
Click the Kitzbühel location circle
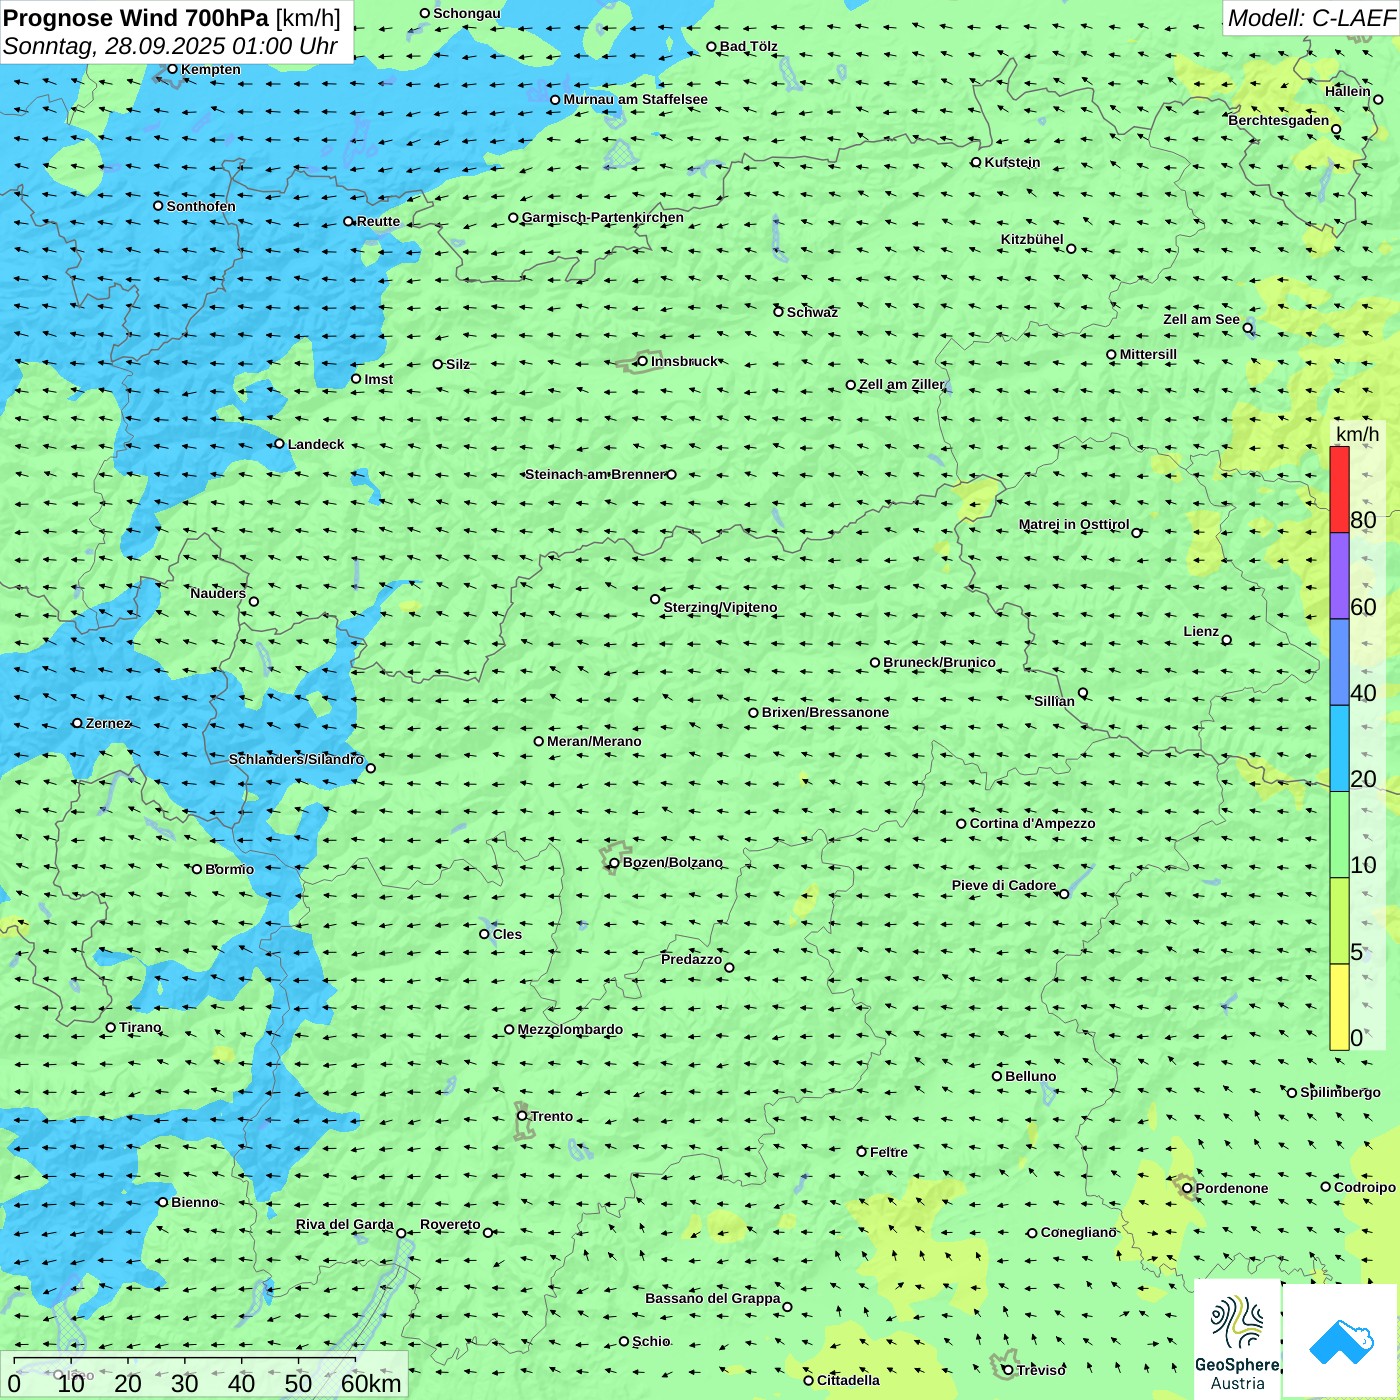(1071, 249)
